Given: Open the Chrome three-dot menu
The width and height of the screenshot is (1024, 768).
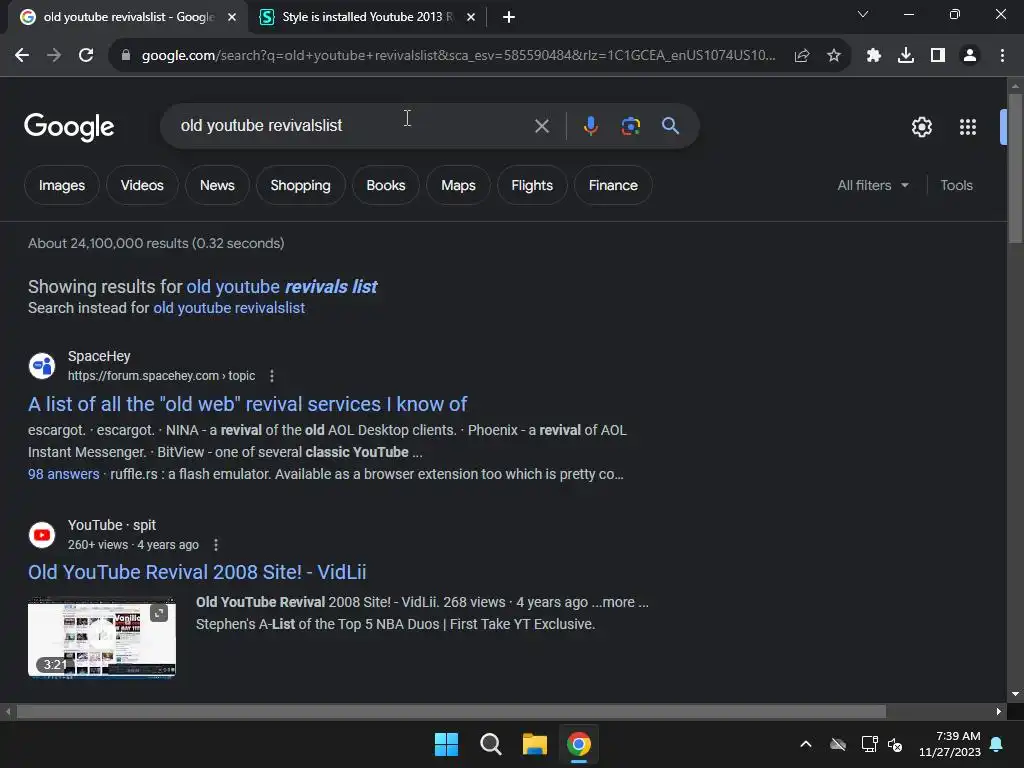Looking at the screenshot, I should click(x=1002, y=56).
